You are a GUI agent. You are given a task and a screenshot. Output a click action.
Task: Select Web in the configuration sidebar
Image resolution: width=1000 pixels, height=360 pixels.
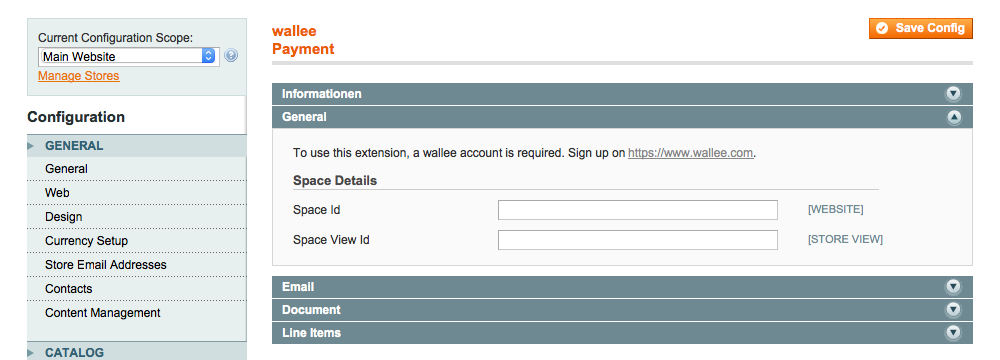tap(136, 193)
